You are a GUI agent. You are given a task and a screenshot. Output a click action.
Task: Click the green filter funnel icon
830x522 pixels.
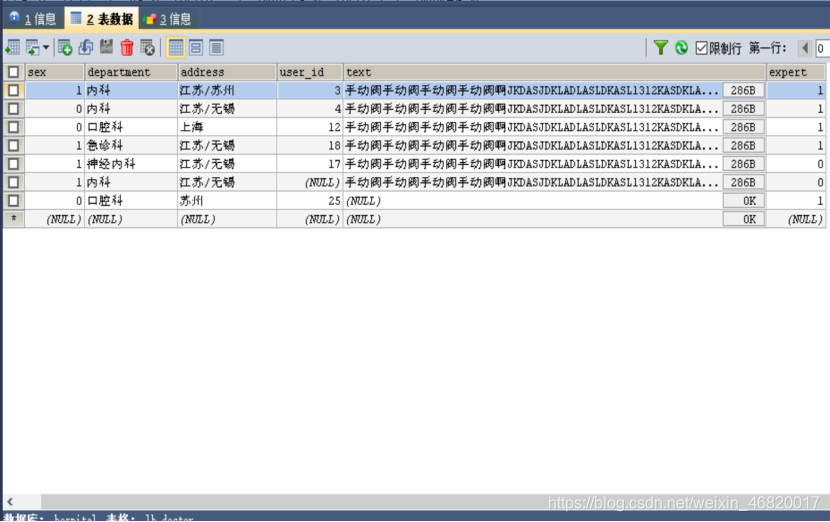pyautogui.click(x=660, y=48)
